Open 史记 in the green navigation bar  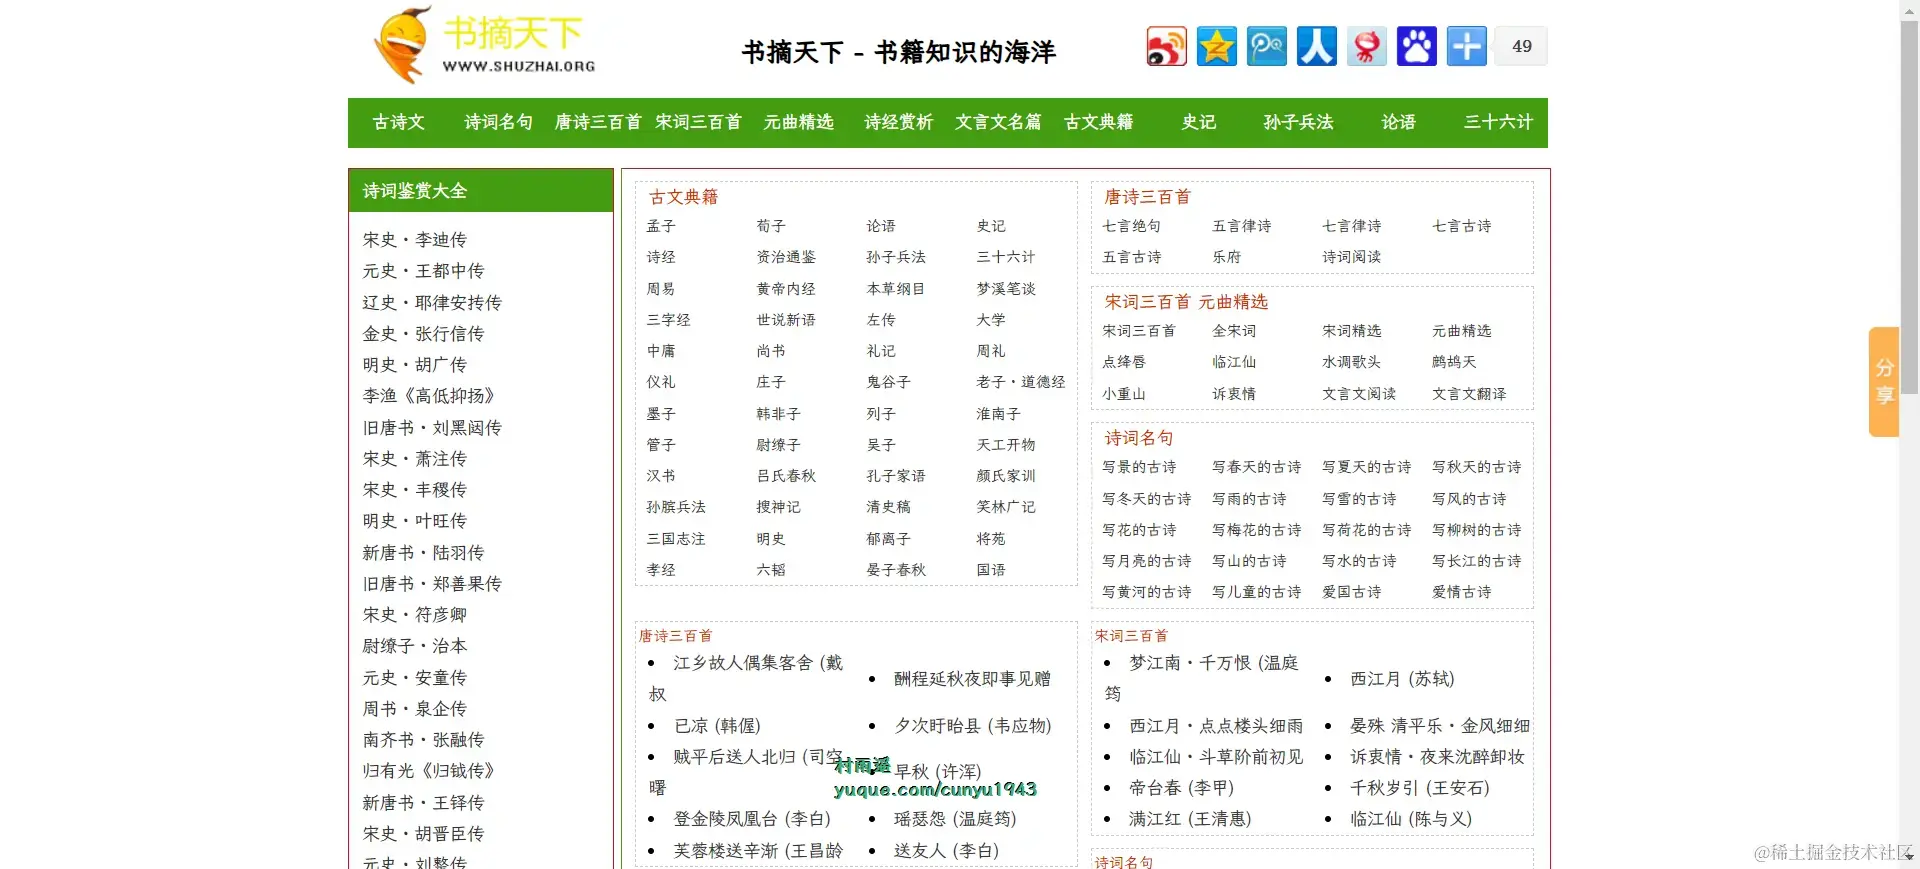[1198, 122]
